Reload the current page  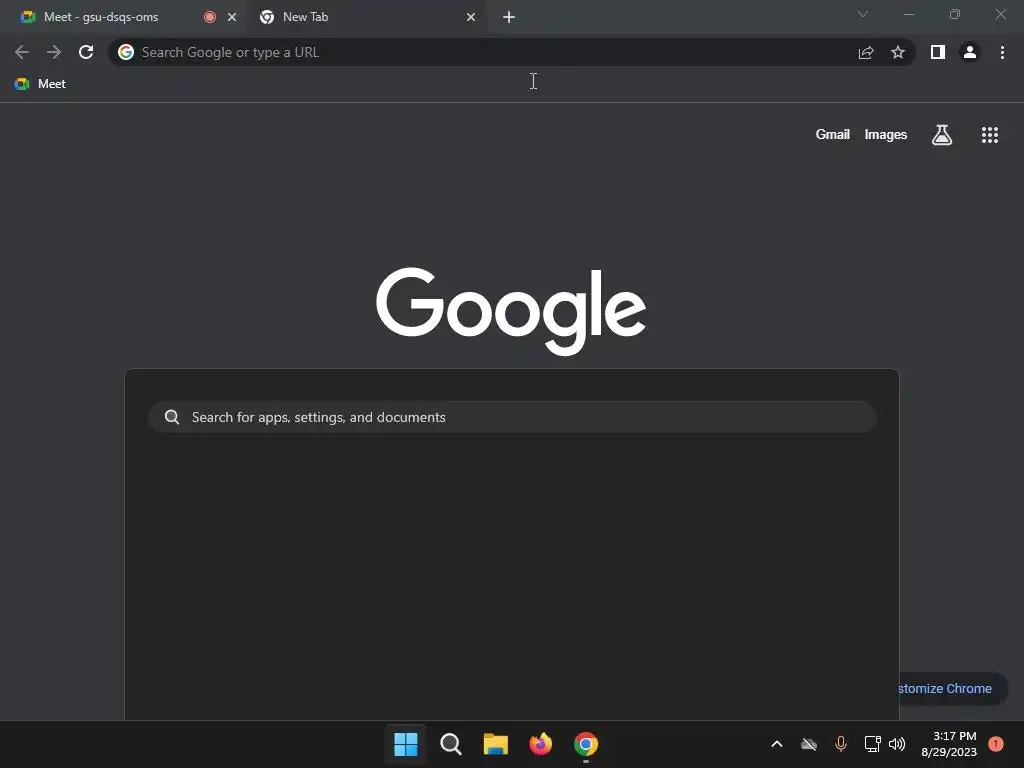point(86,52)
